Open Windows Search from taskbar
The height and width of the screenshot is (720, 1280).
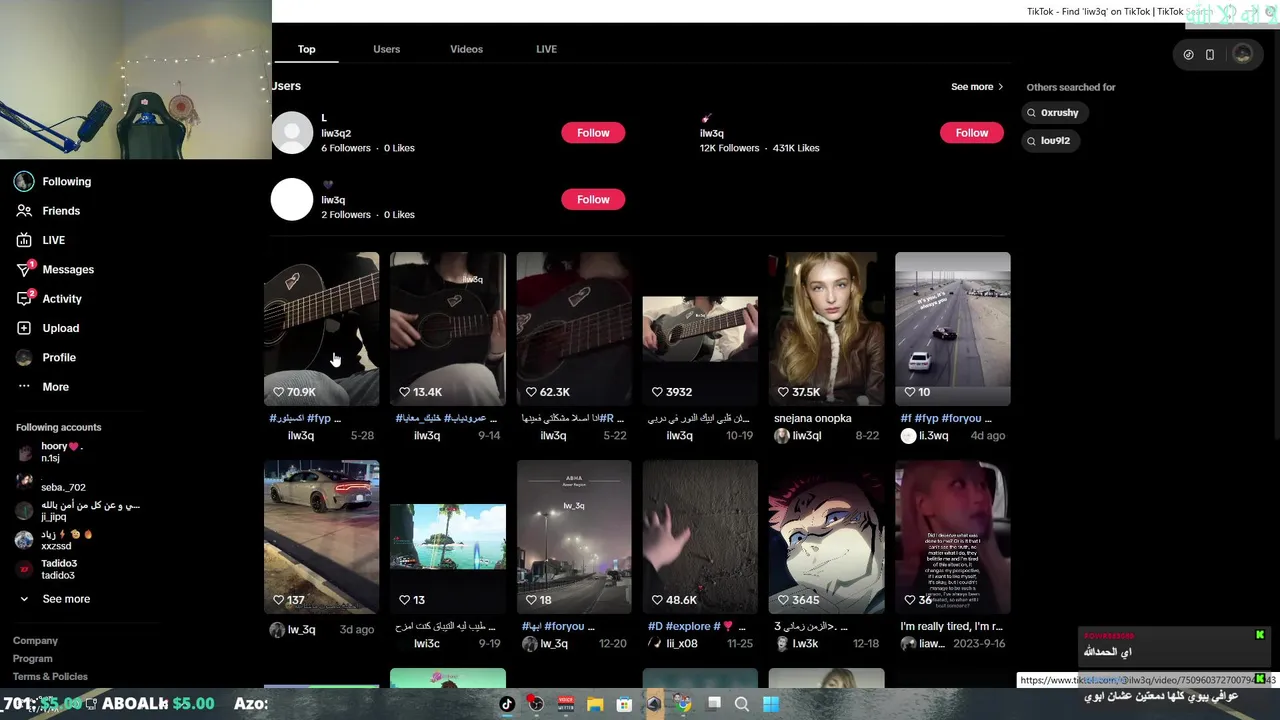click(742, 704)
